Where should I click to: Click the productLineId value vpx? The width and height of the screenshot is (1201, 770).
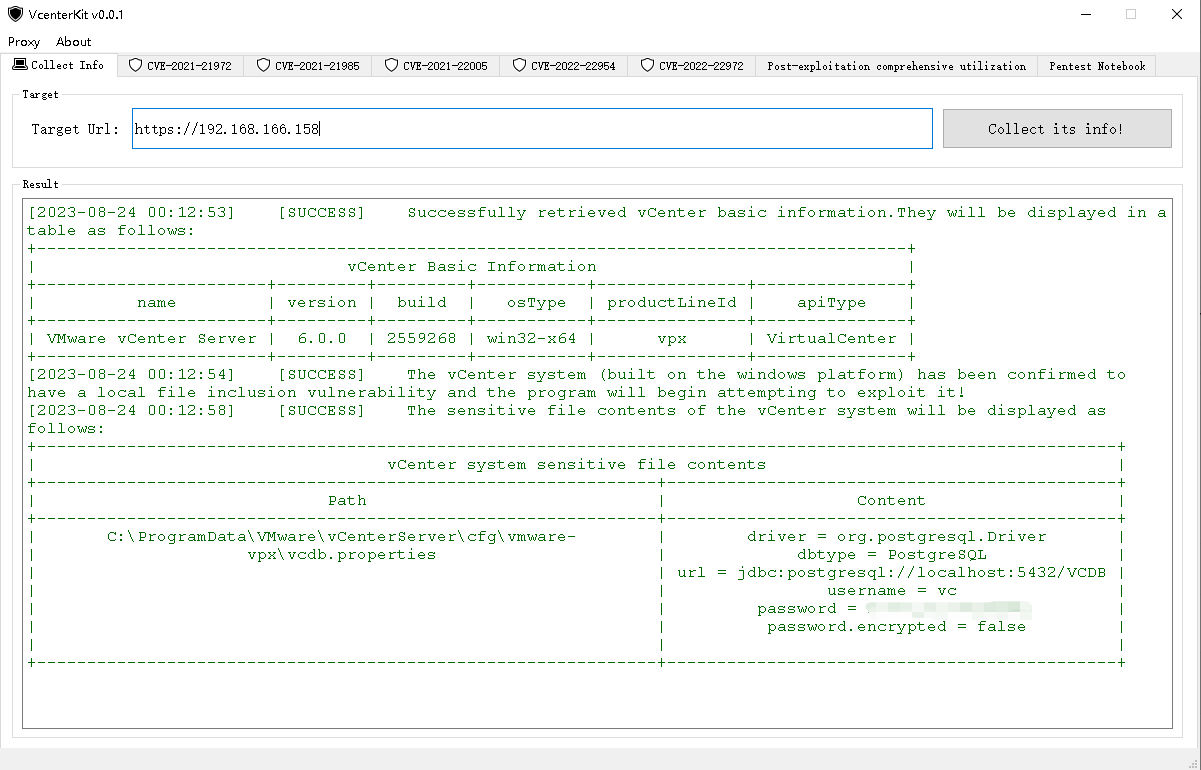672,339
